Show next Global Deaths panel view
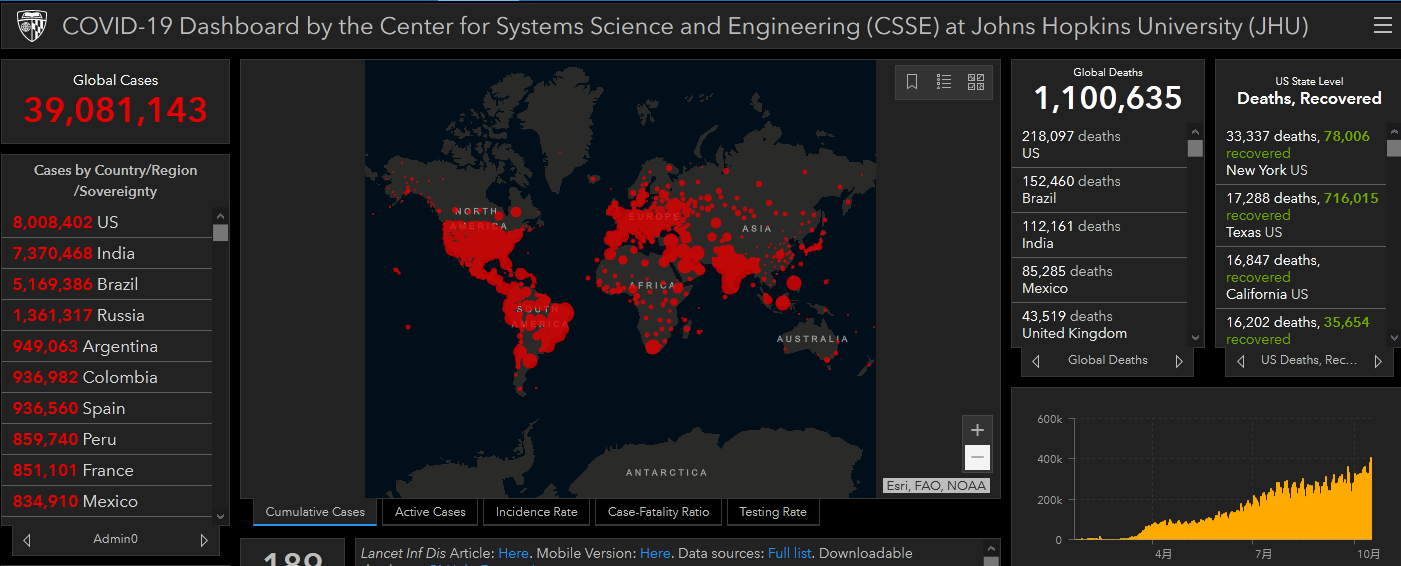The height and width of the screenshot is (566, 1401). 1179,361
